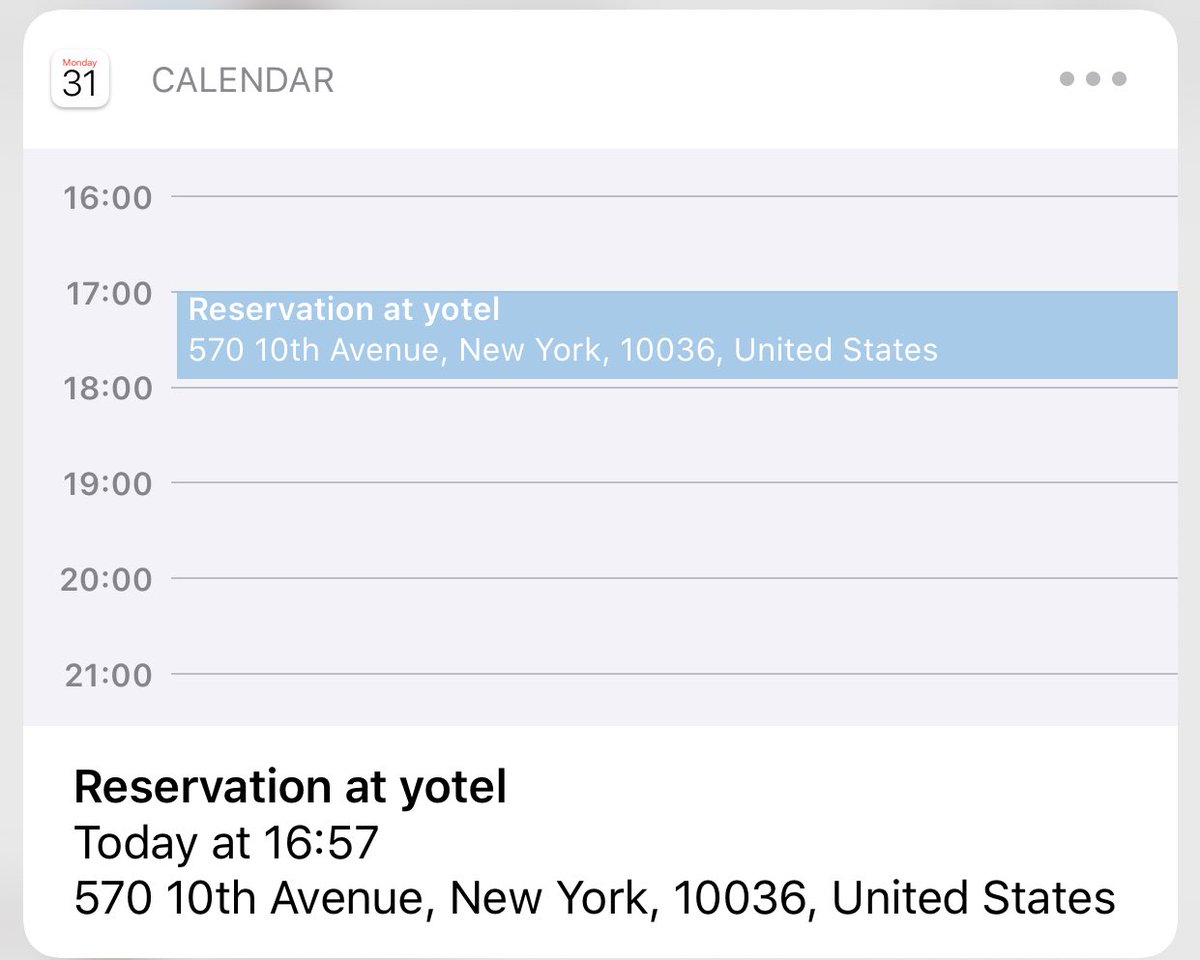
Task: Click the 18:00 time slot line
Action: (674, 387)
